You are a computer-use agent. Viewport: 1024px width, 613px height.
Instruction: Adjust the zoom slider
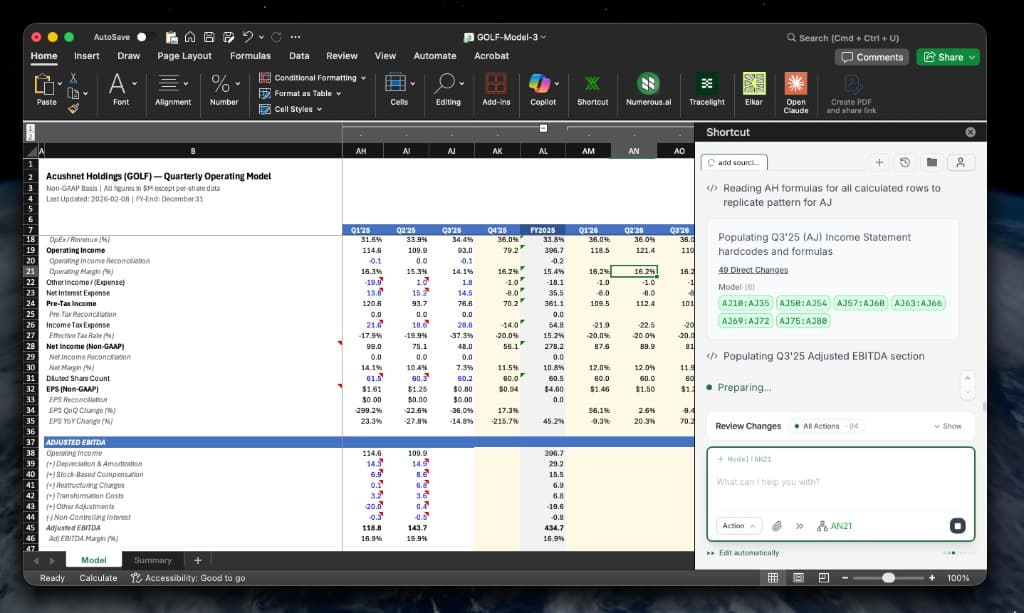pyautogui.click(x=890, y=577)
